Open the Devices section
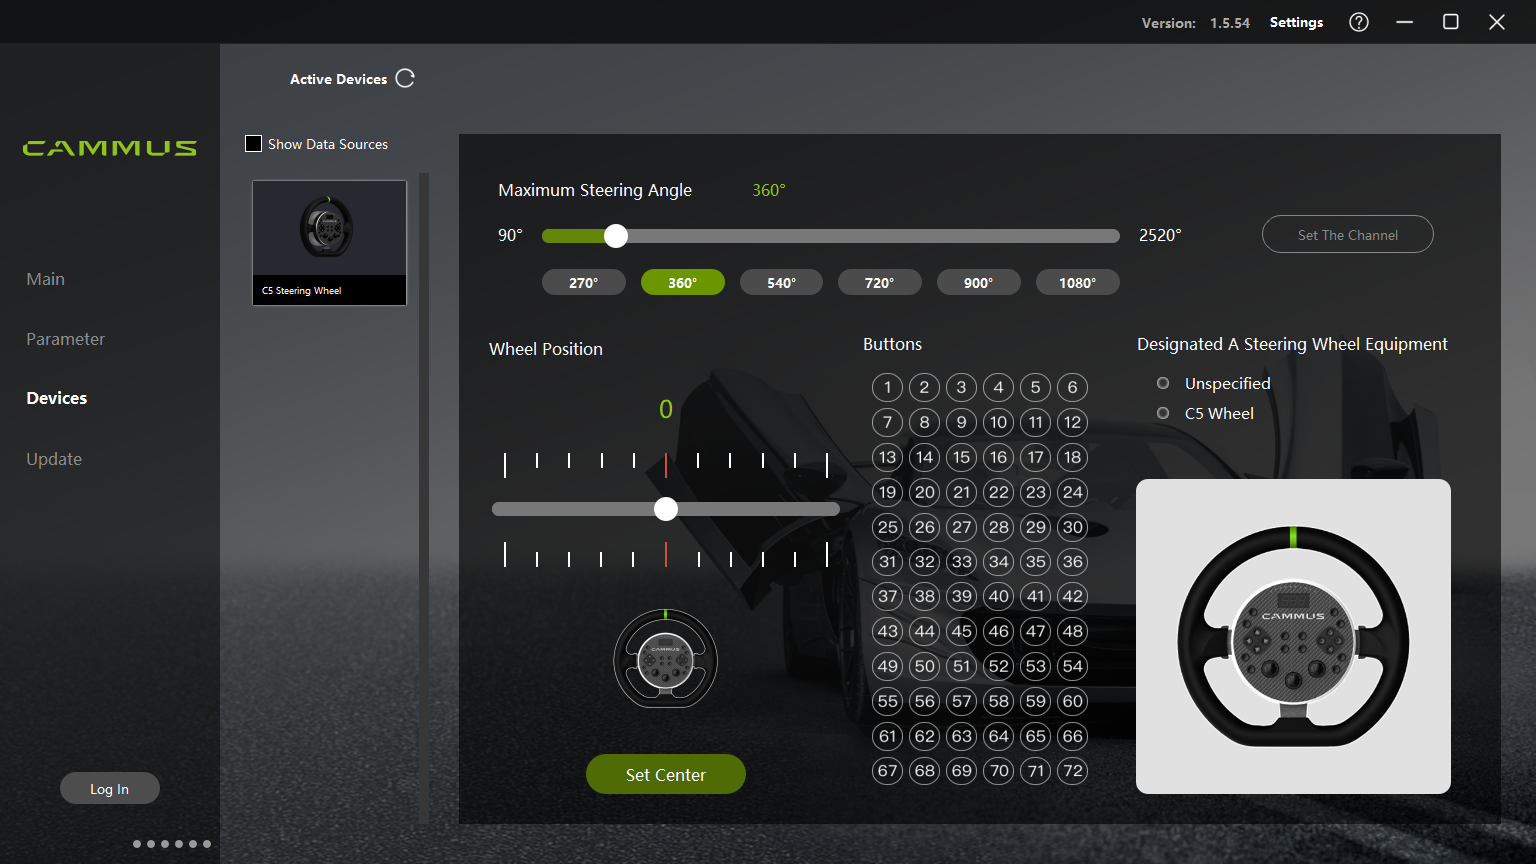Viewport: 1536px width, 864px height. click(x=56, y=398)
